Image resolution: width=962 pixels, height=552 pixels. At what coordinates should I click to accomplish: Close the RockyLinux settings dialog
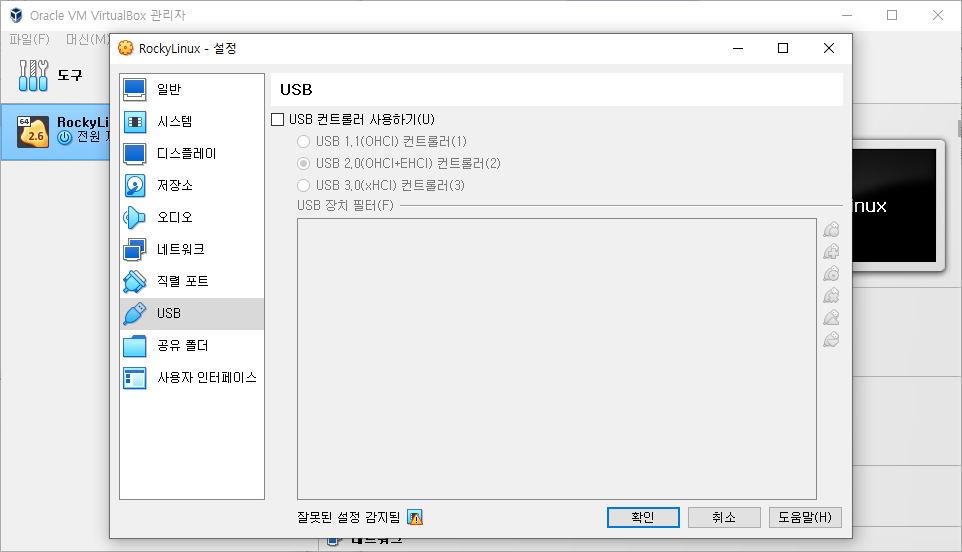click(x=829, y=48)
